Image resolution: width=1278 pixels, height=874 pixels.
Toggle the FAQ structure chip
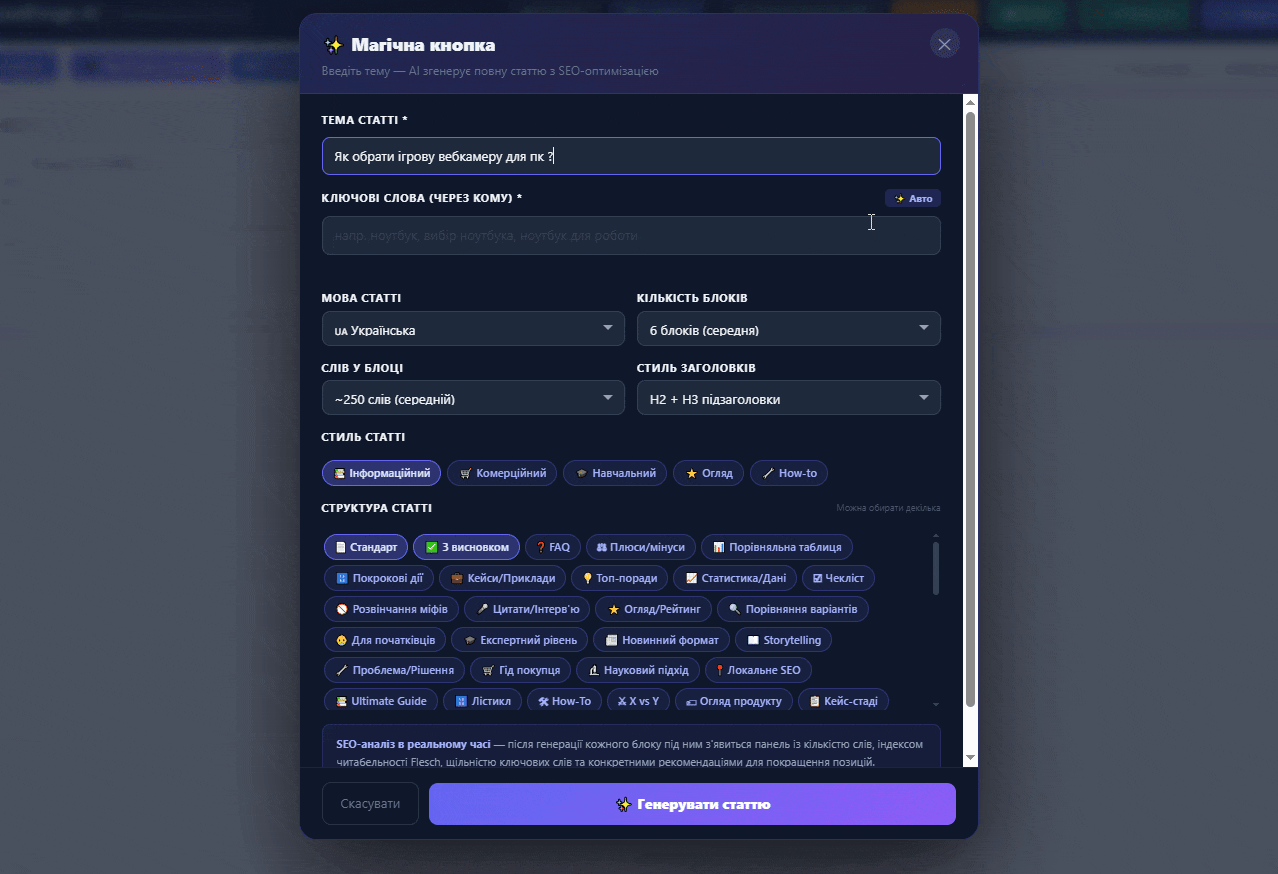[553, 547]
